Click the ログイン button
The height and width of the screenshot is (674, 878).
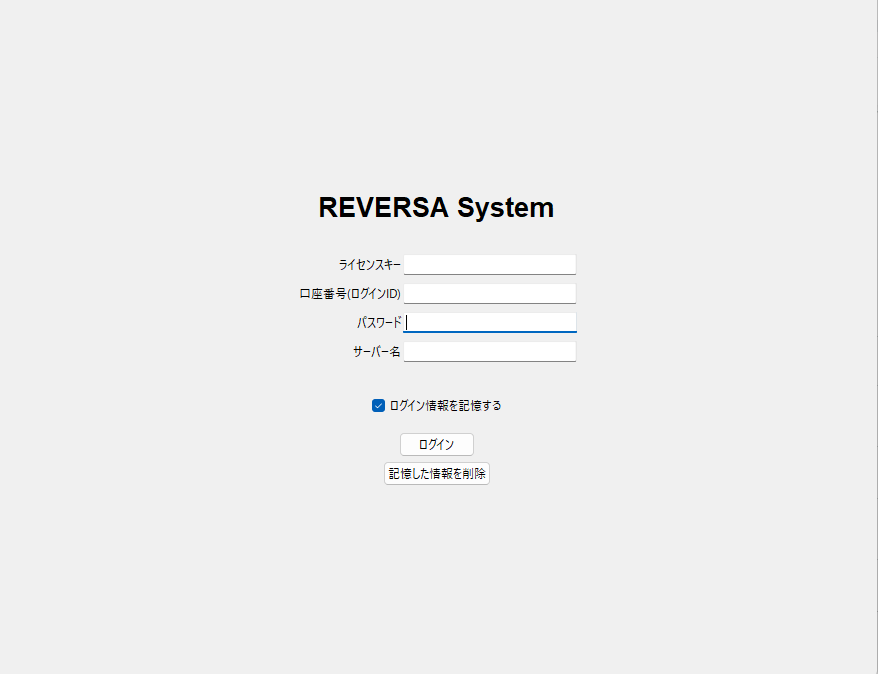(437, 444)
